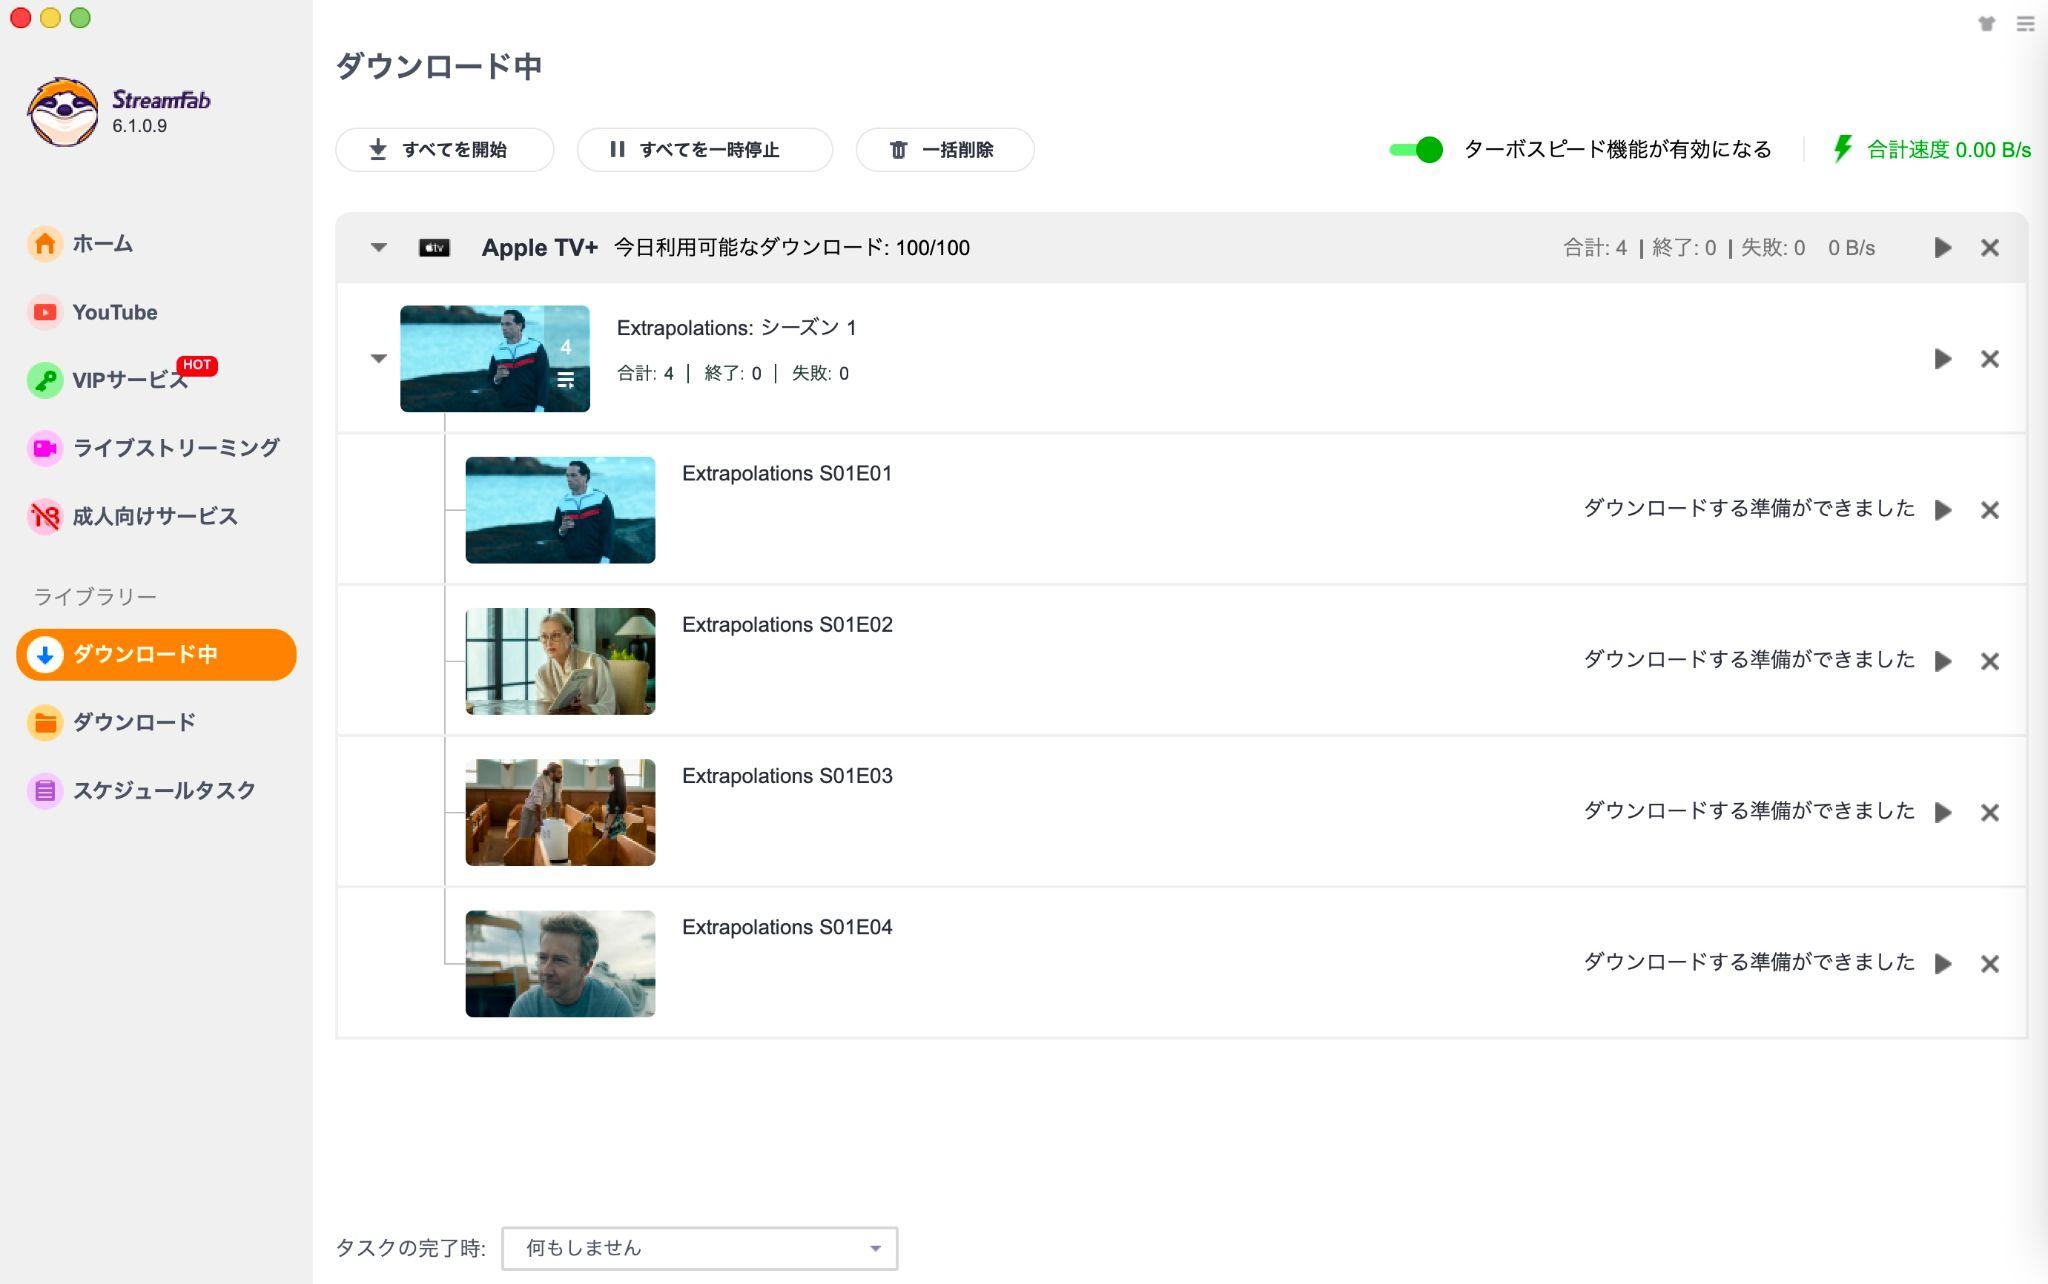Collapse the Extrapolations シーズン 1 episode list
2048x1284 pixels.
378,358
